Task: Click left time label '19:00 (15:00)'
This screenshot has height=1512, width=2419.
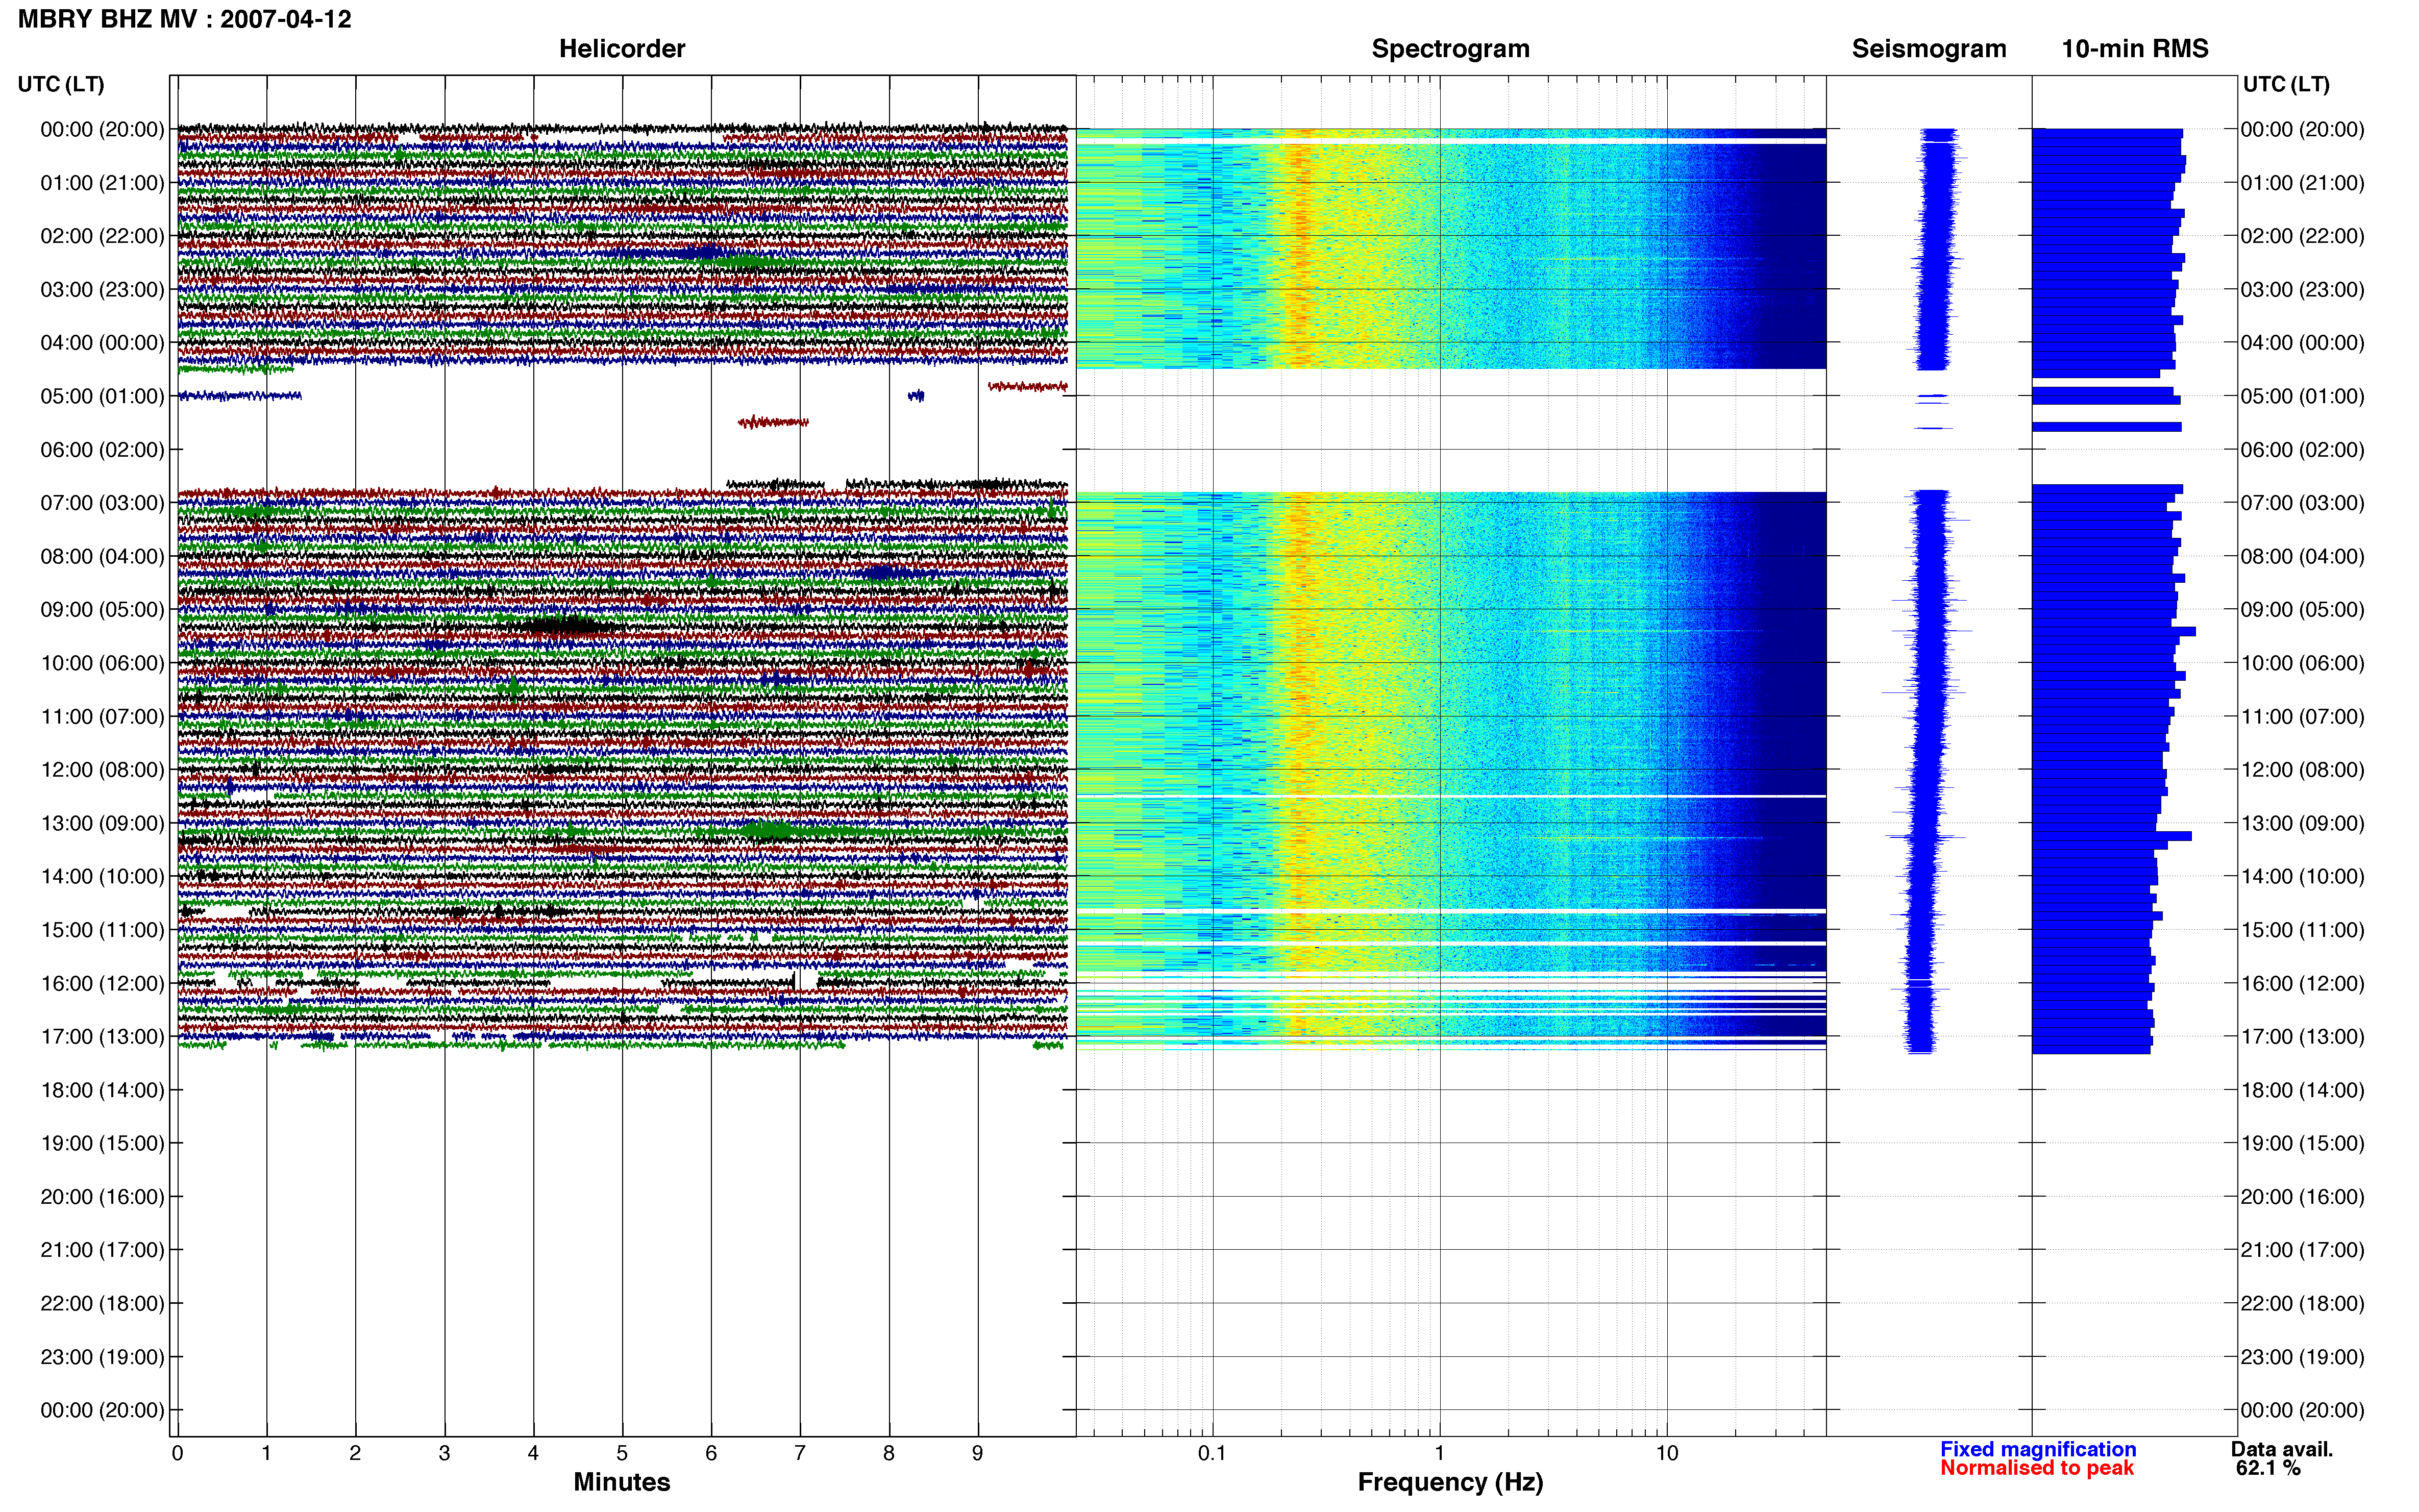Action: (x=102, y=1143)
